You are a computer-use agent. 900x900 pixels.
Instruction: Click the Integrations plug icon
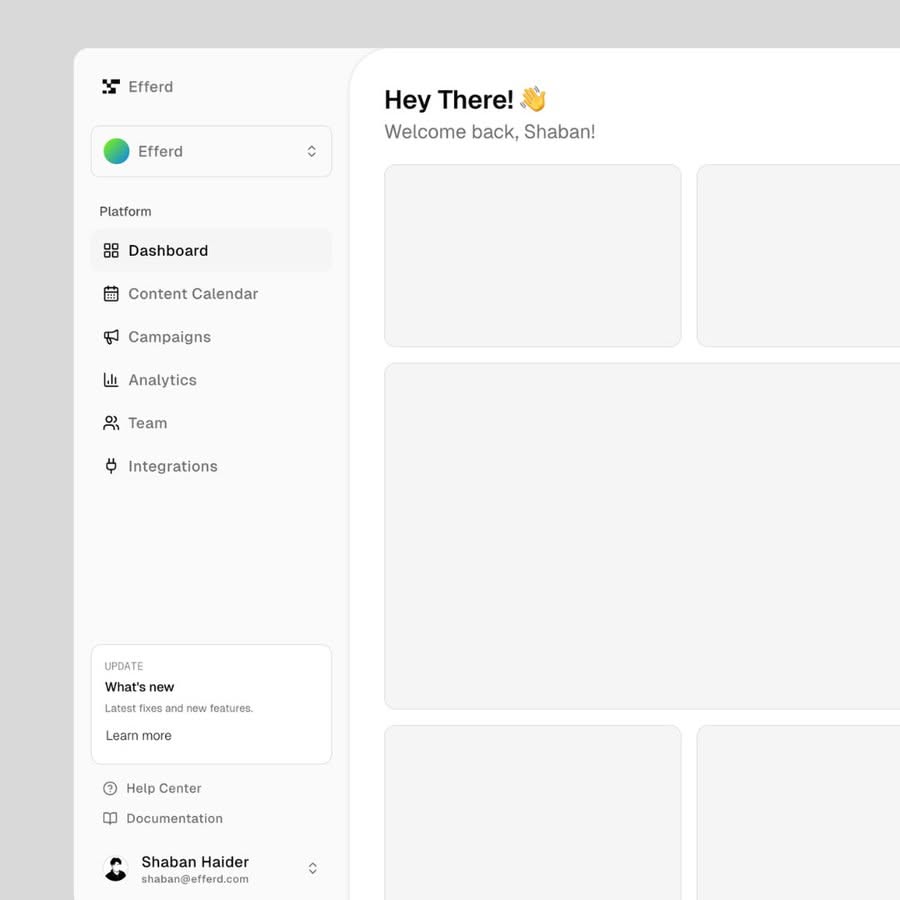click(111, 466)
